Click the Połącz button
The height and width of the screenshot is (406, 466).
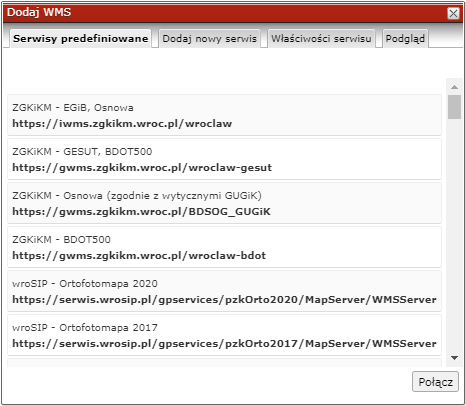[x=435, y=382]
